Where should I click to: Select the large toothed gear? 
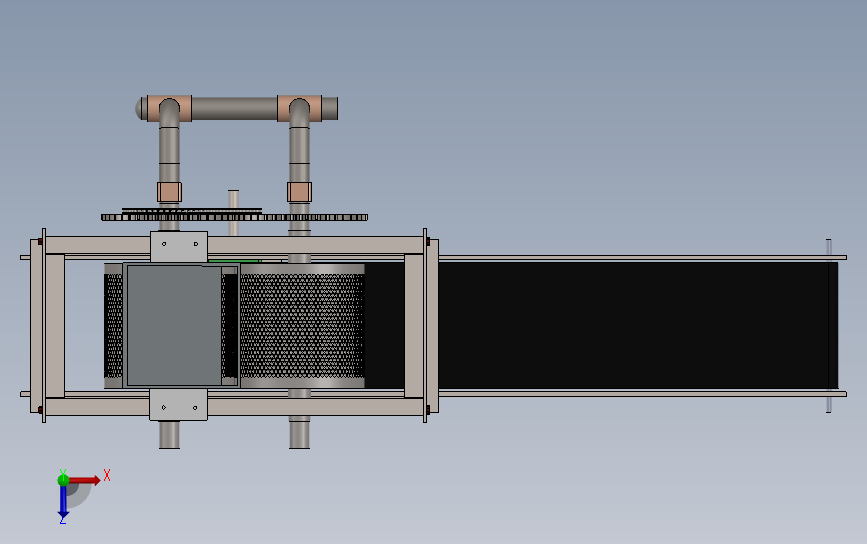(234, 217)
